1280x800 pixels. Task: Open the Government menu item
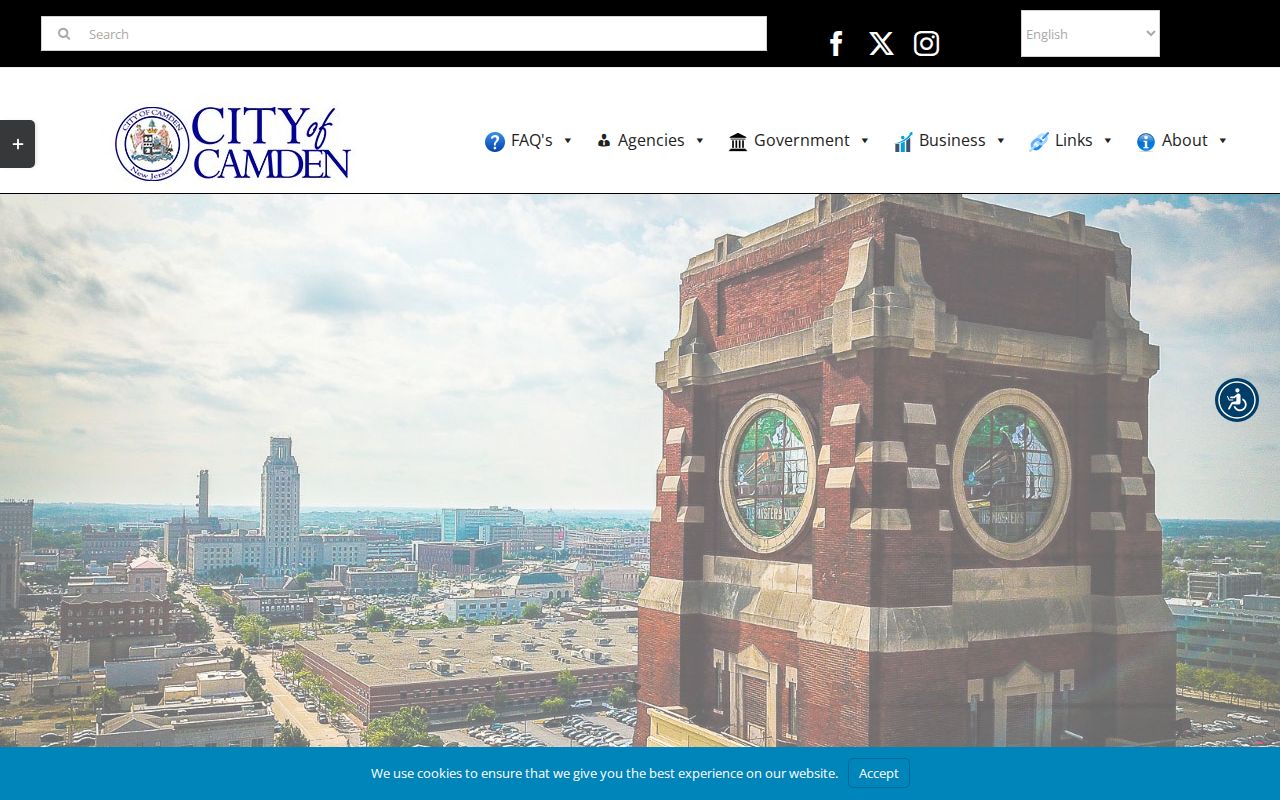[801, 140]
